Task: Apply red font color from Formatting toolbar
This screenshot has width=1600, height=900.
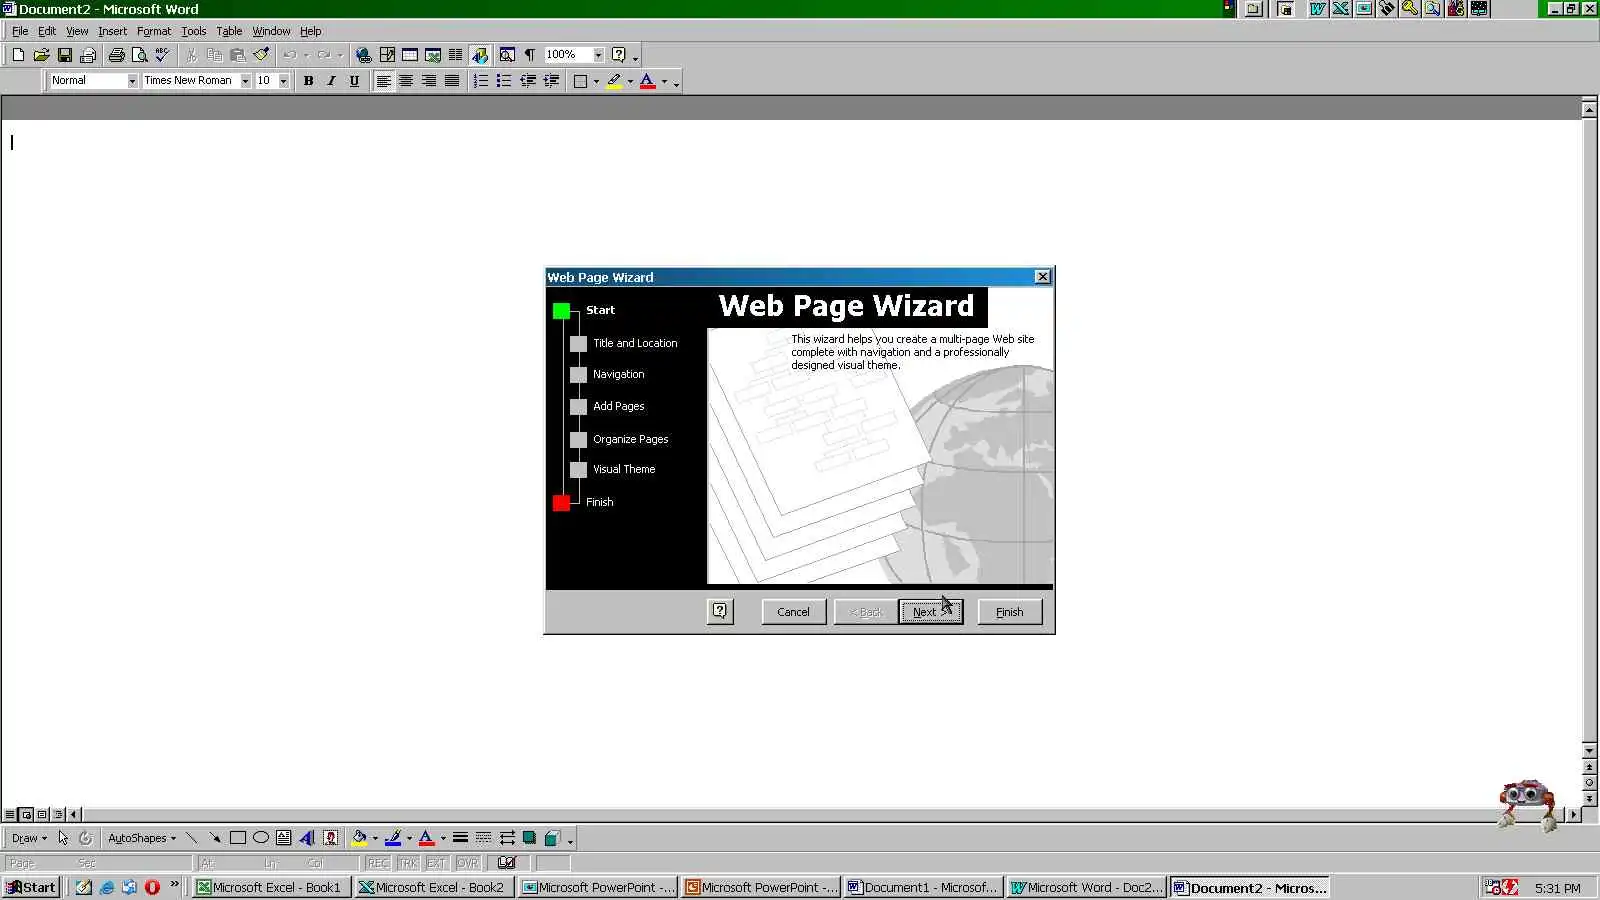Action: click(648, 81)
